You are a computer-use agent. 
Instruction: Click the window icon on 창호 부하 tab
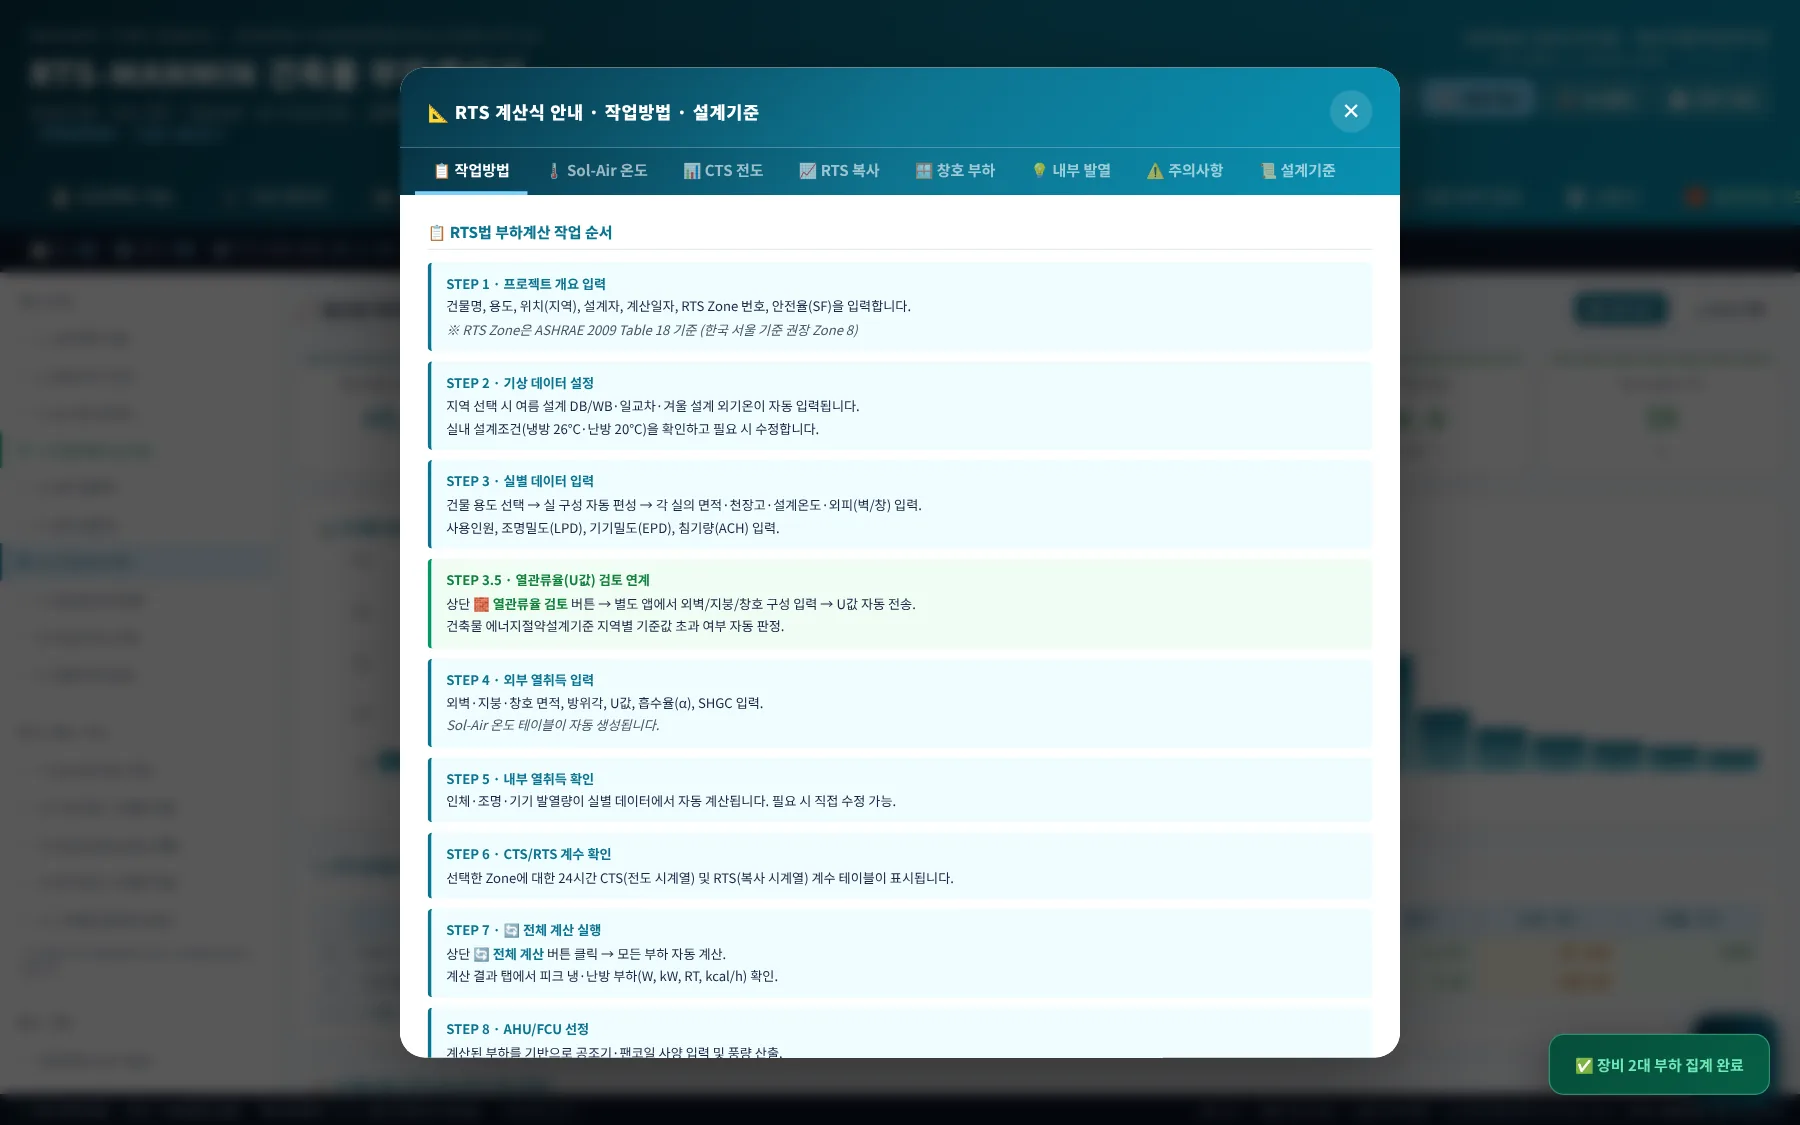pos(924,171)
